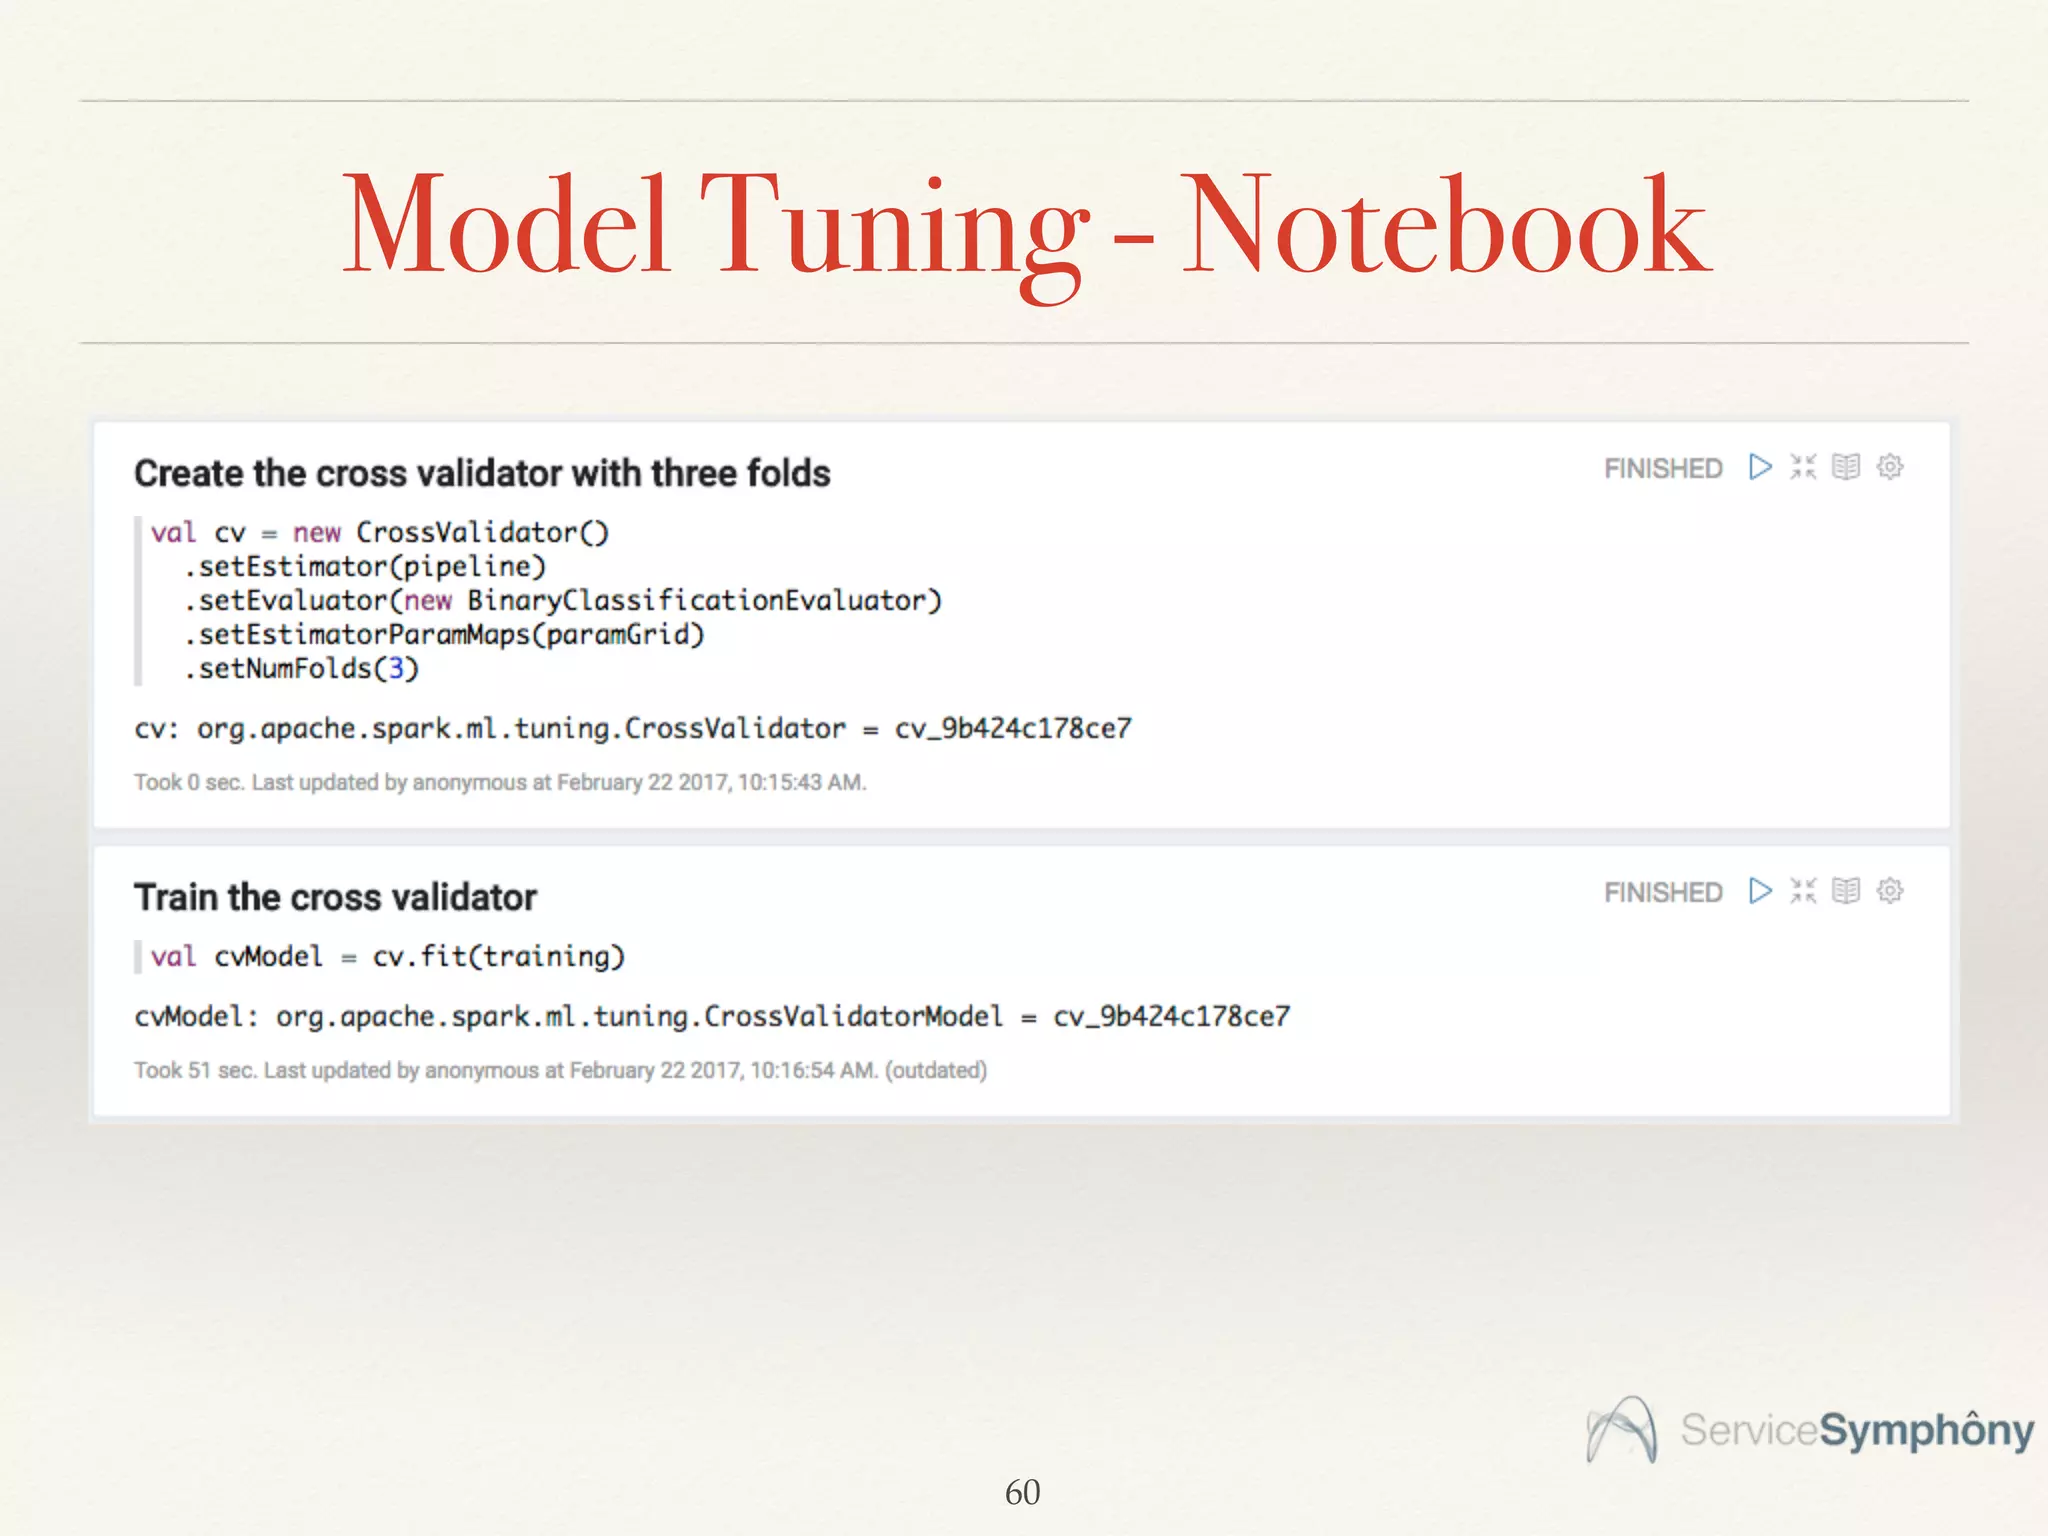Click FINISHED status of first paragraph
The width and height of the screenshot is (2048, 1536).
pos(1663,469)
